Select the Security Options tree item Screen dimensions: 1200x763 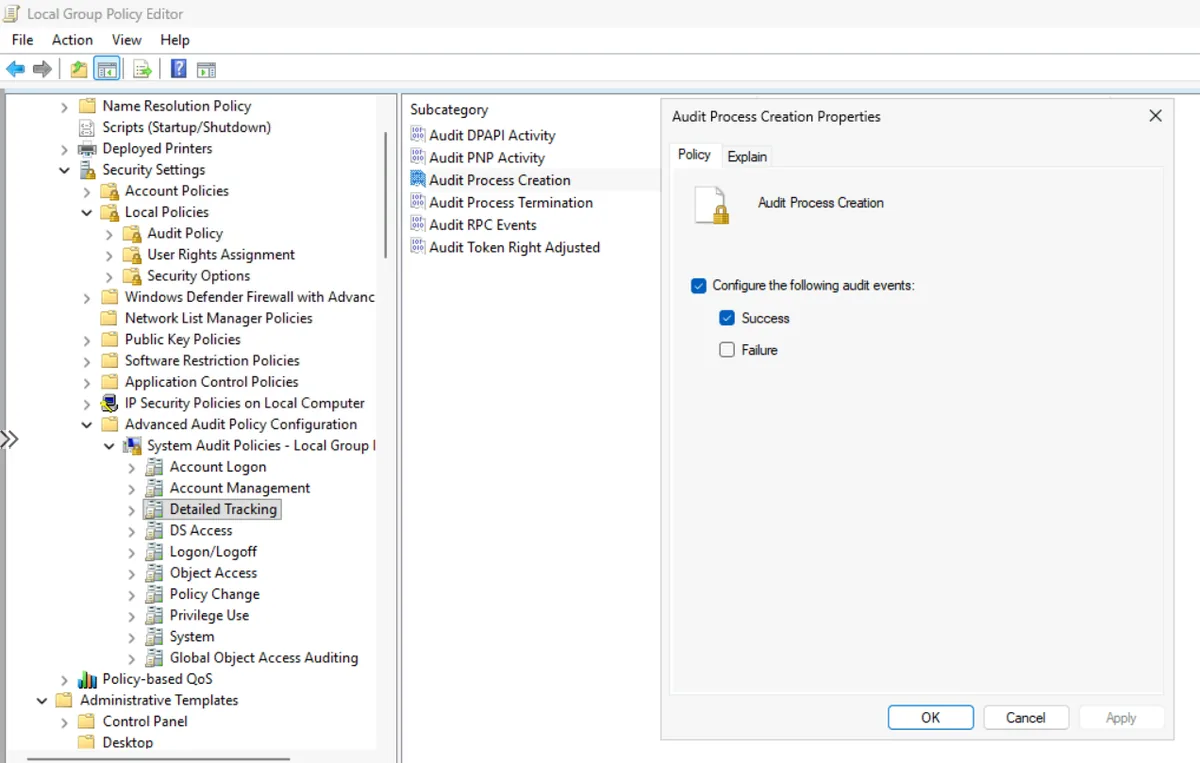198,276
